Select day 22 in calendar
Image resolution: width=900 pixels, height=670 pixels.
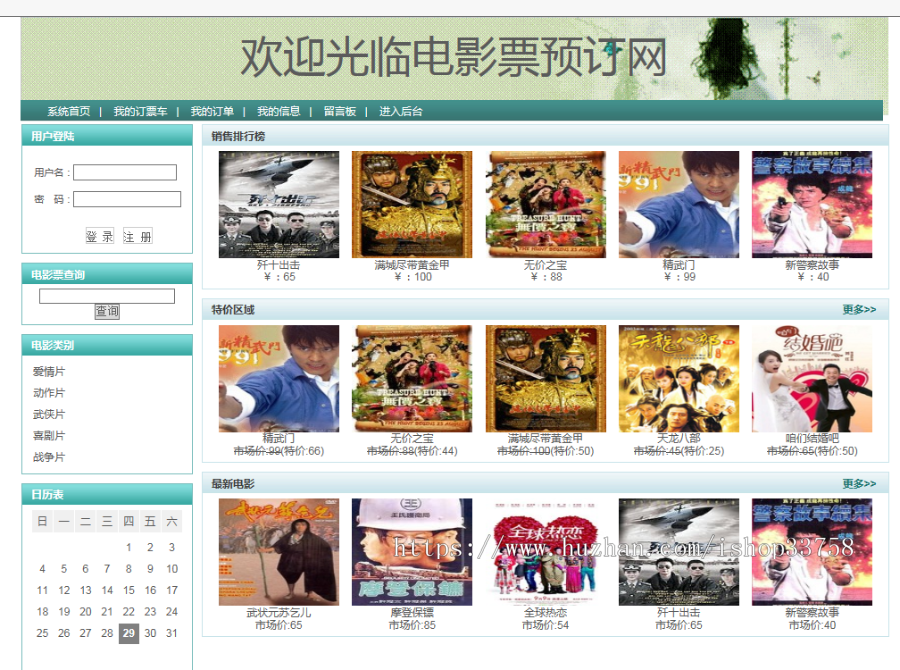pyautogui.click(x=129, y=611)
